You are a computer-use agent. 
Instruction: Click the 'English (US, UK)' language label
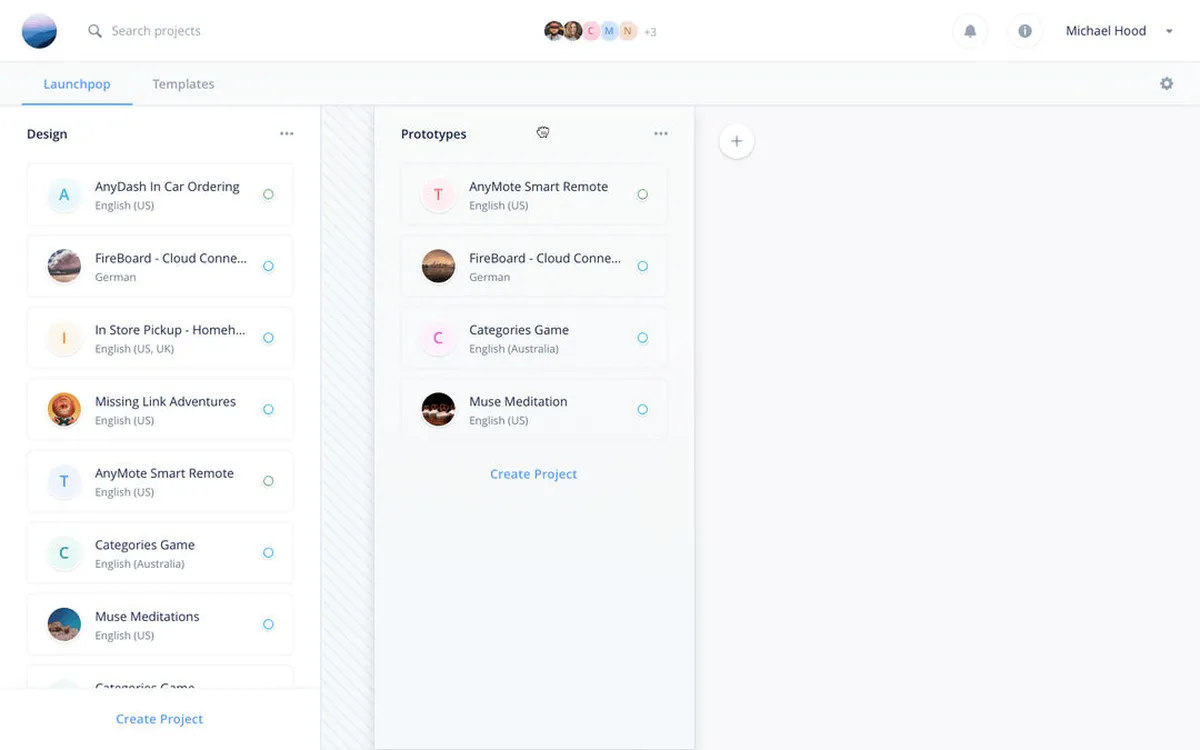(x=134, y=349)
